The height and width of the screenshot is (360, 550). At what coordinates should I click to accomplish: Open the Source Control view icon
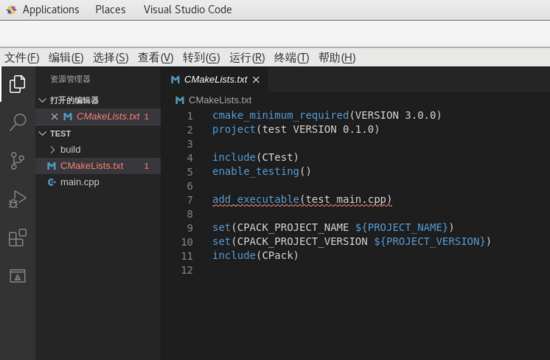coord(17,161)
